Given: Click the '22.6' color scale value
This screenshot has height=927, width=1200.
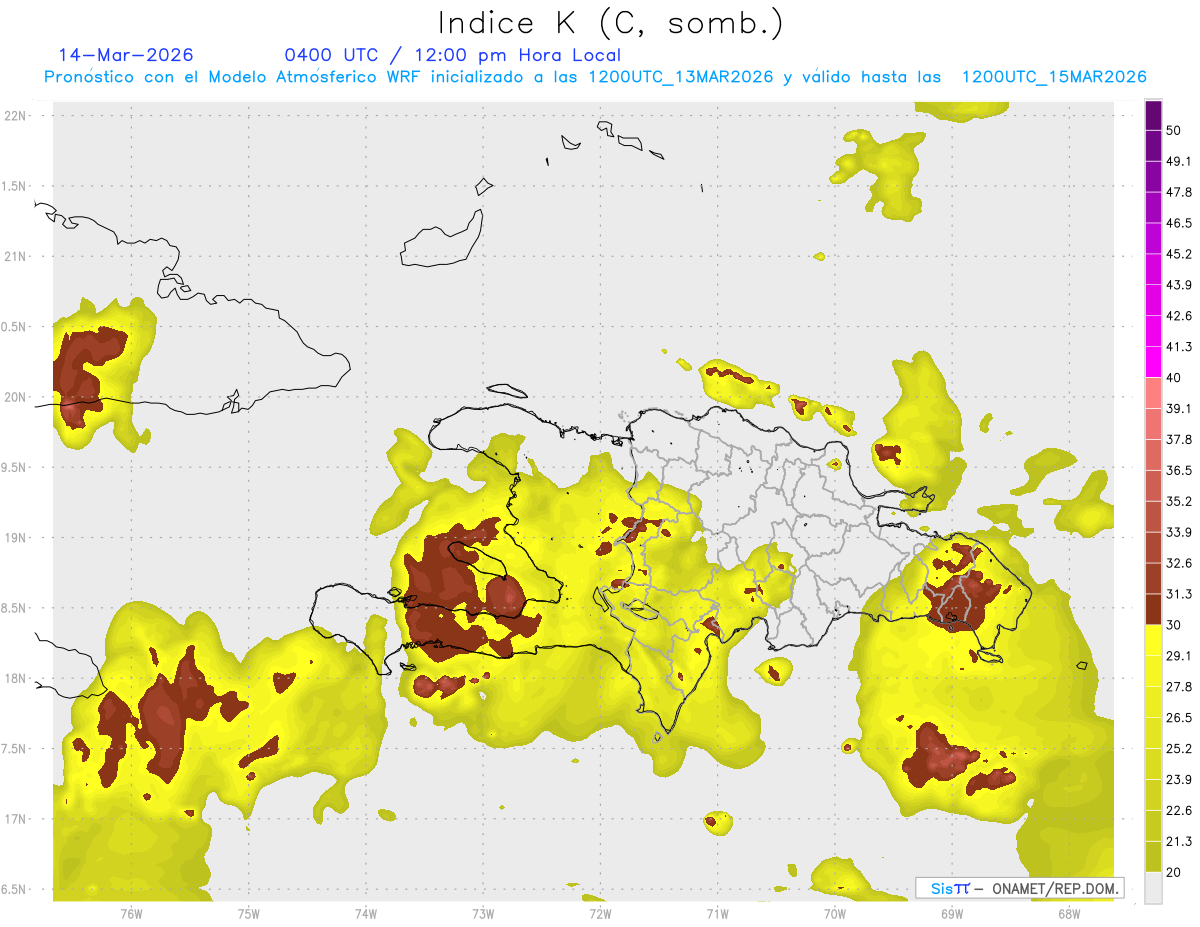Looking at the screenshot, I should 1179,811.
